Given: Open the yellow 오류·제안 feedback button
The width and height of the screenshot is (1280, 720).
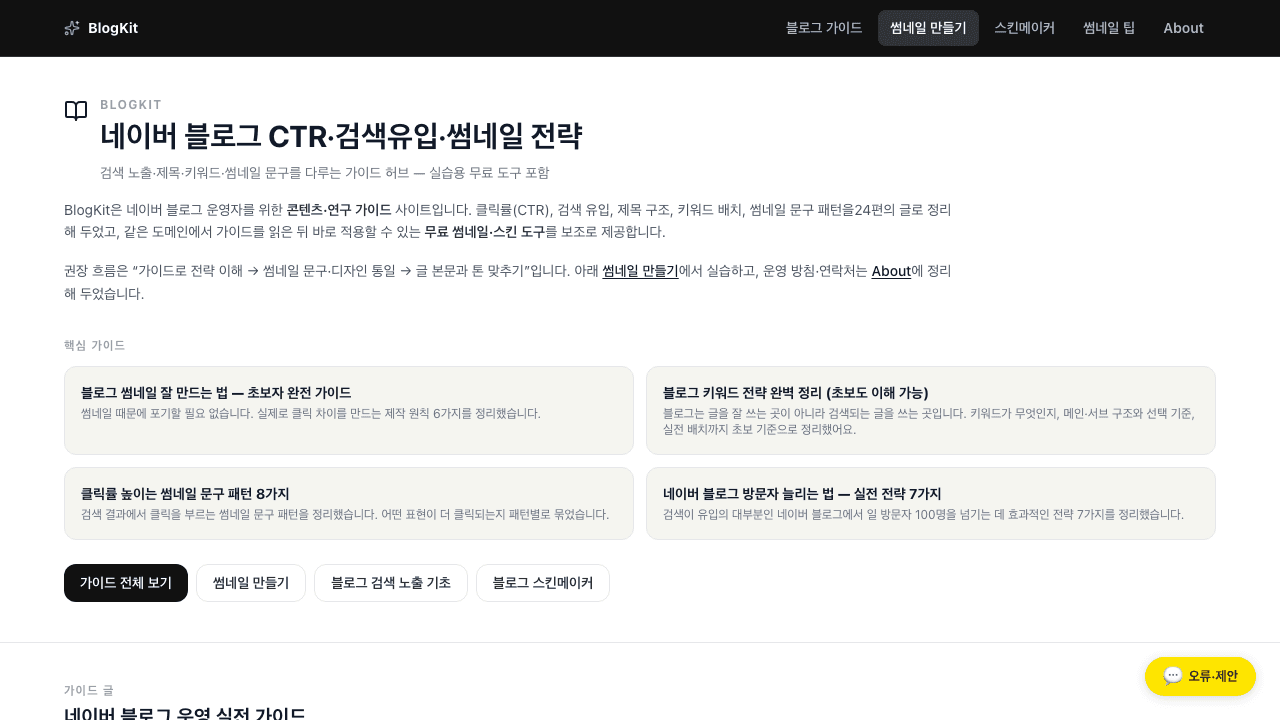Looking at the screenshot, I should [1200, 676].
